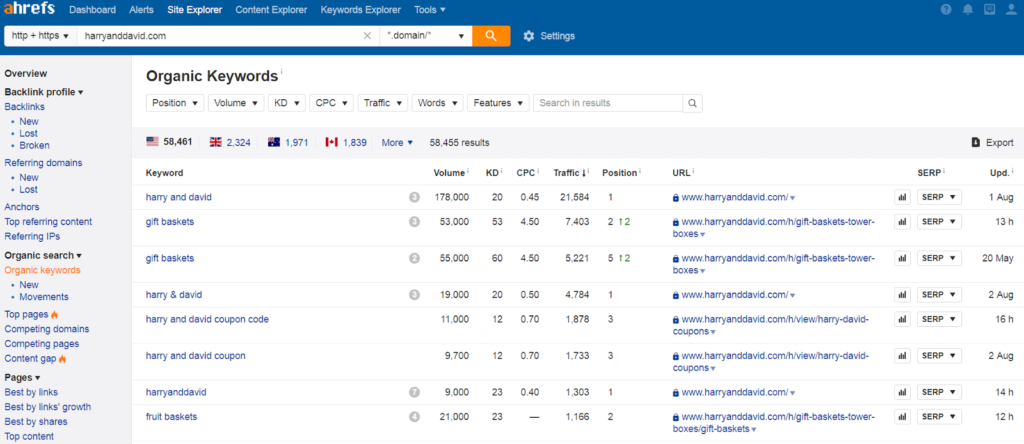Select the Canada flag 1,839
The height and width of the screenshot is (444, 1024).
[x=346, y=142]
